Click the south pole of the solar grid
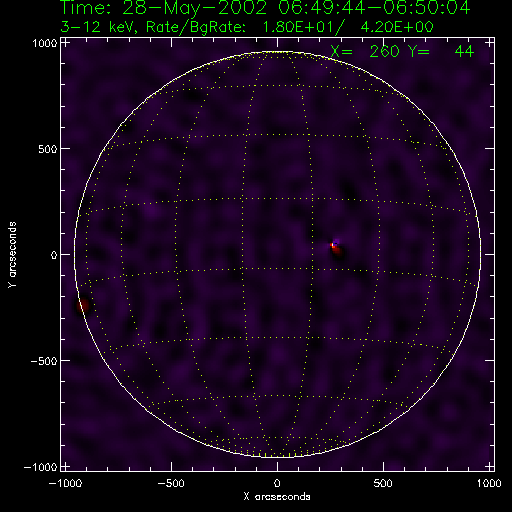 [278, 456]
